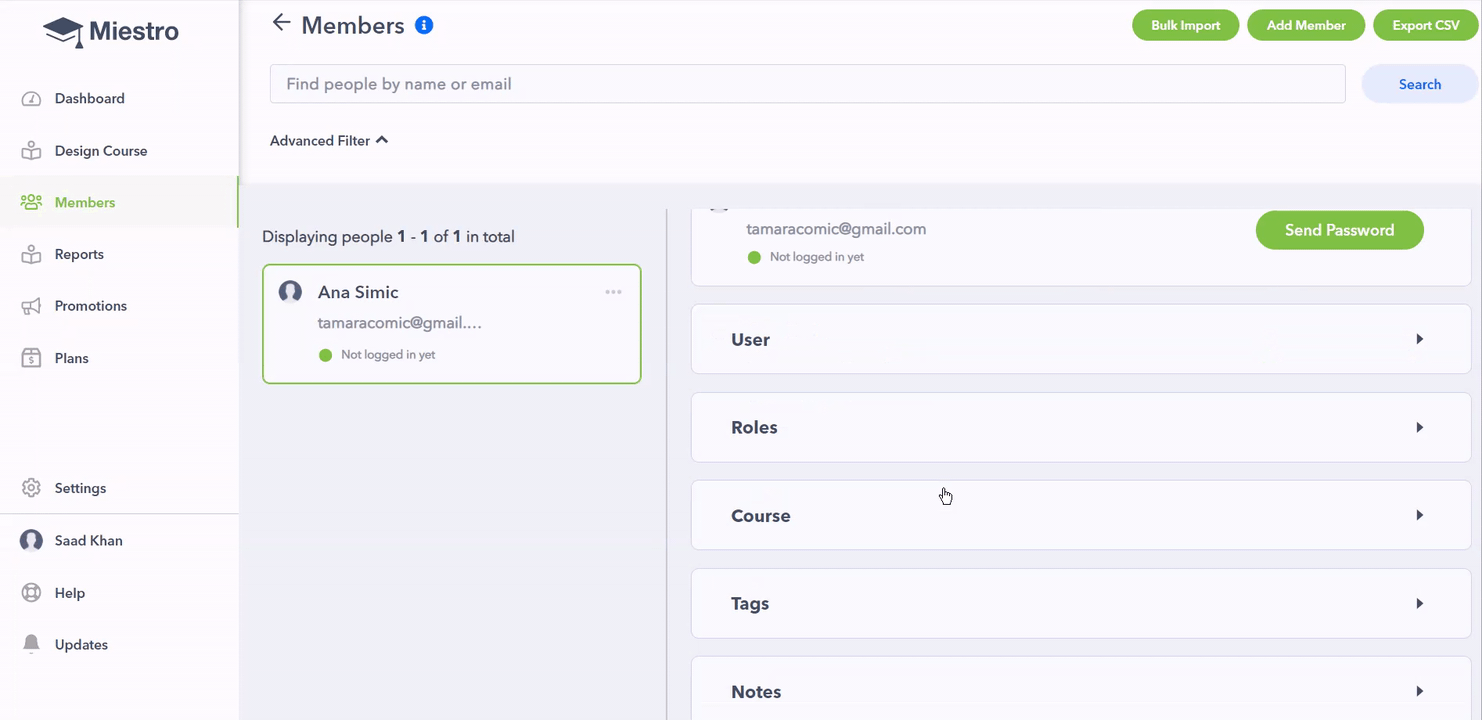Click the Reports icon in sidebar

32,255
